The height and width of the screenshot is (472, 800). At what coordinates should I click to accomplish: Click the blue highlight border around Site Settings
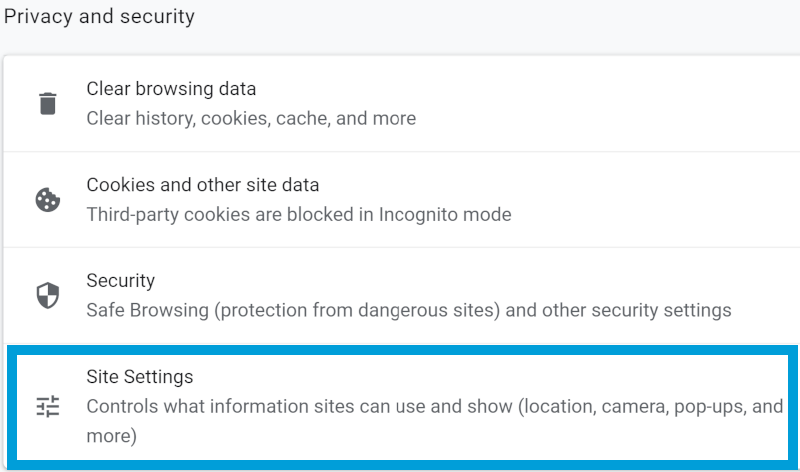point(400,348)
